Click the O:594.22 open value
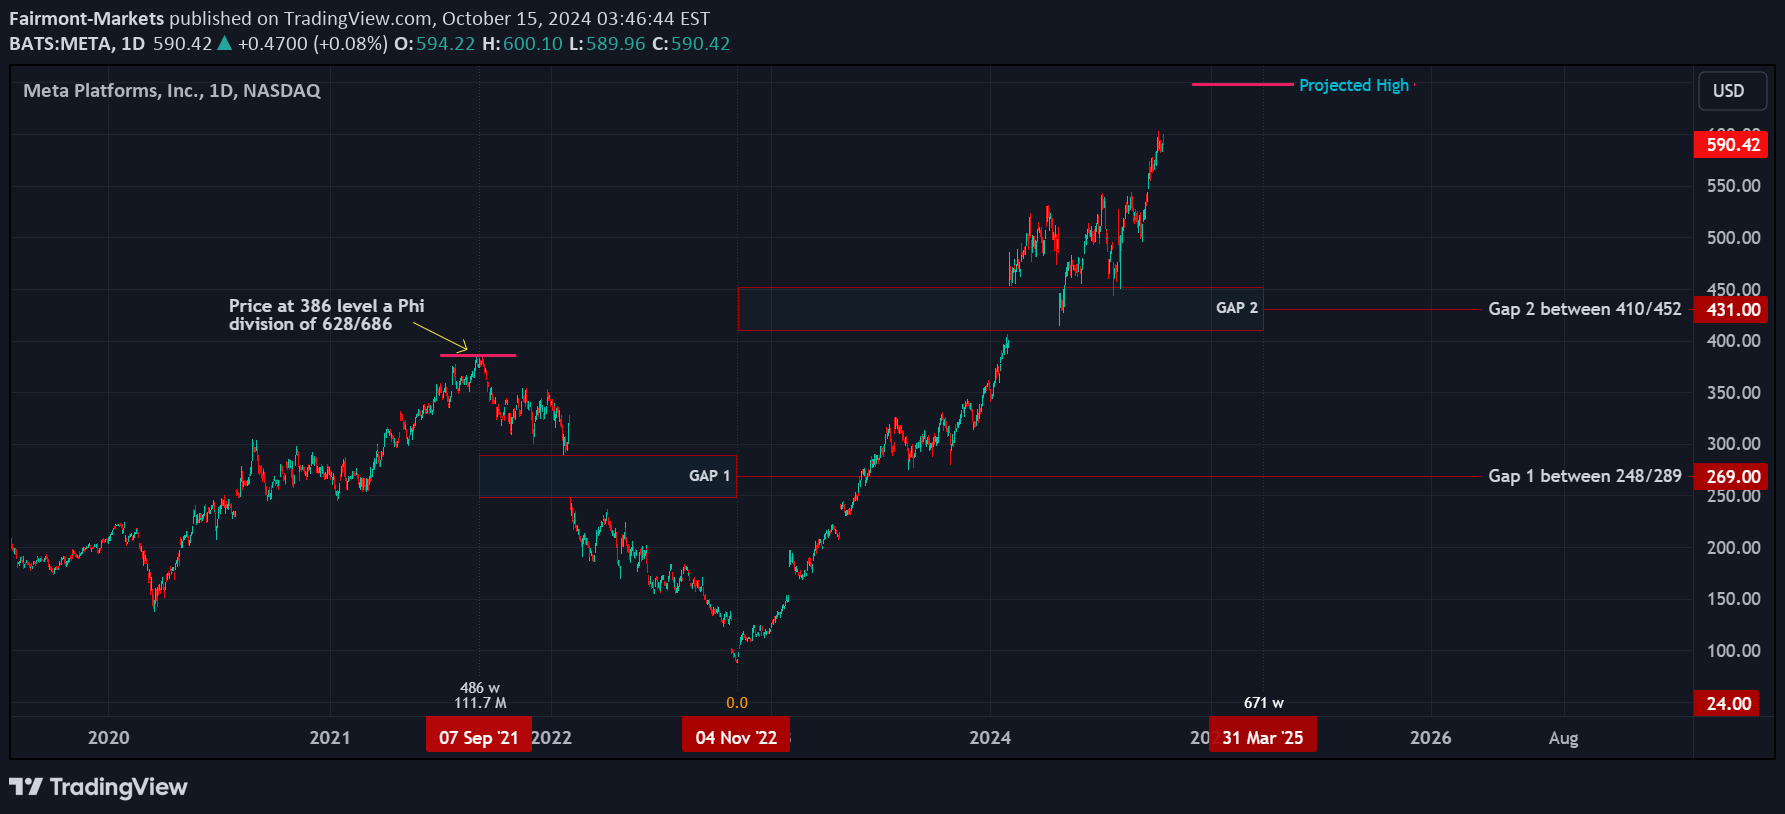The height and width of the screenshot is (814, 1785). click(x=434, y=44)
